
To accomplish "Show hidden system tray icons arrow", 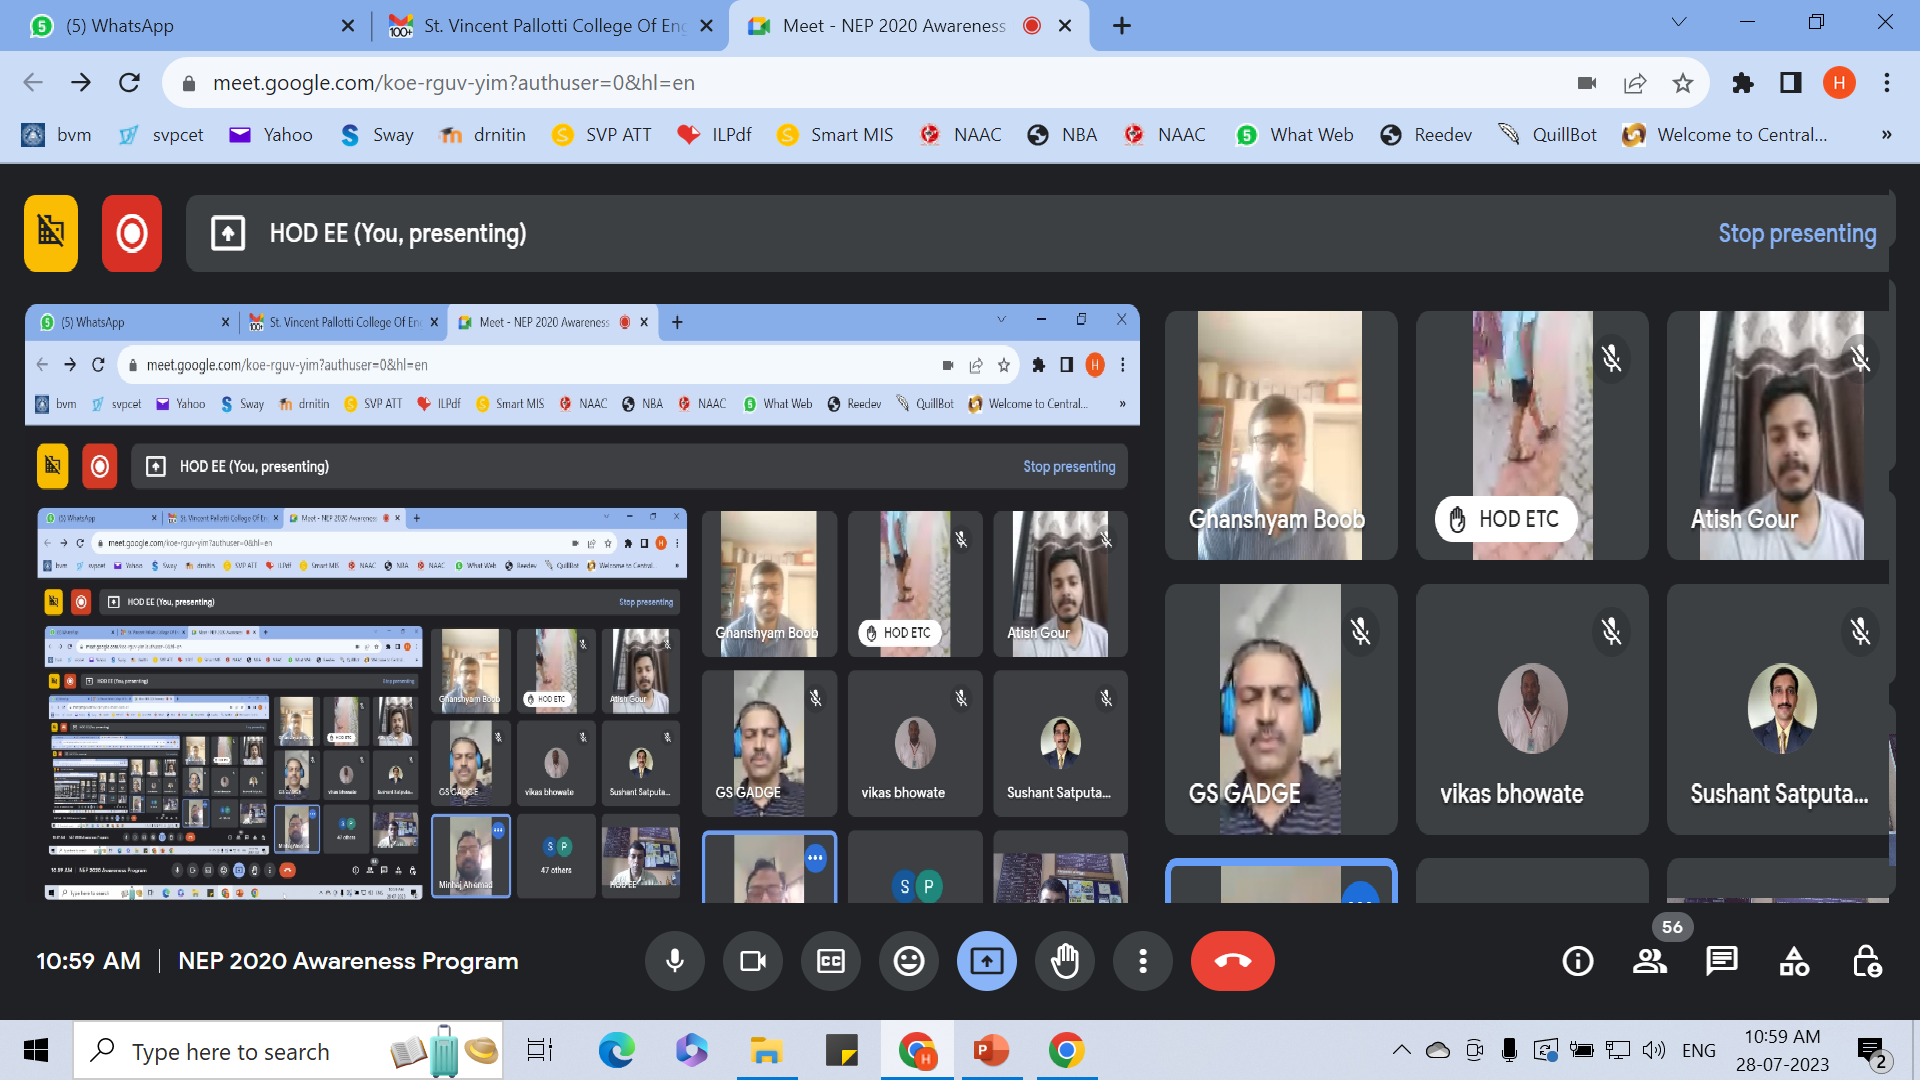I will click(1401, 1050).
